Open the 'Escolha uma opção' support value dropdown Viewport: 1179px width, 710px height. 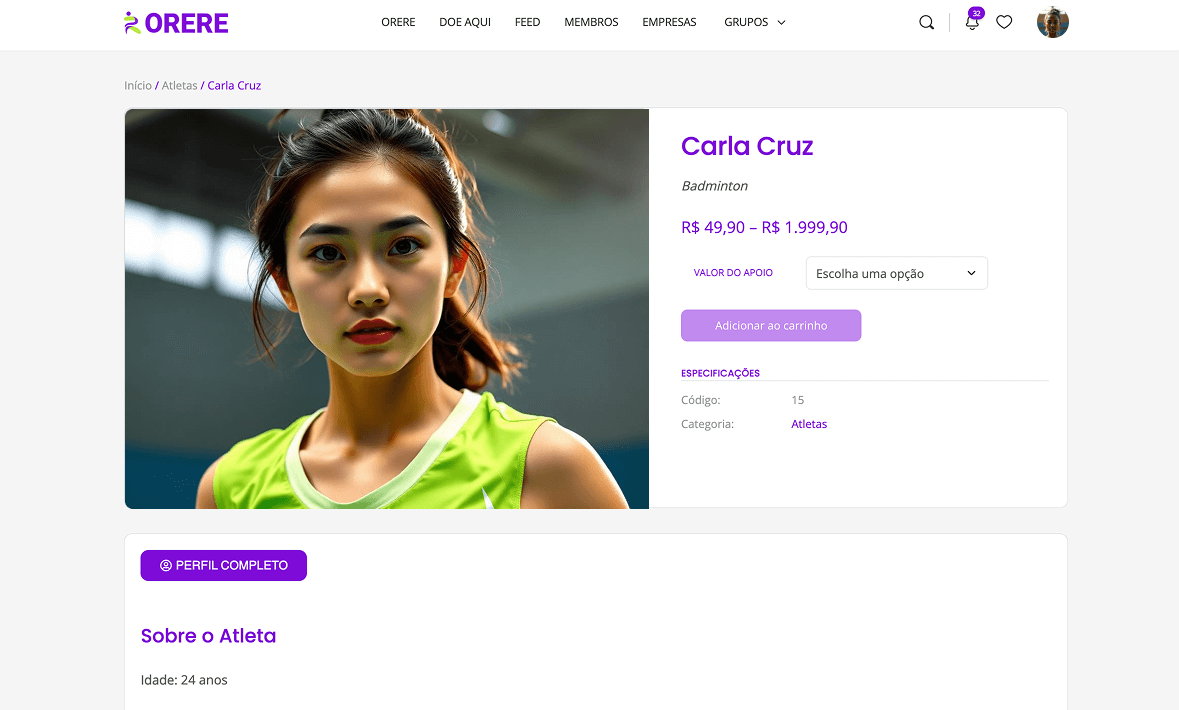(896, 273)
